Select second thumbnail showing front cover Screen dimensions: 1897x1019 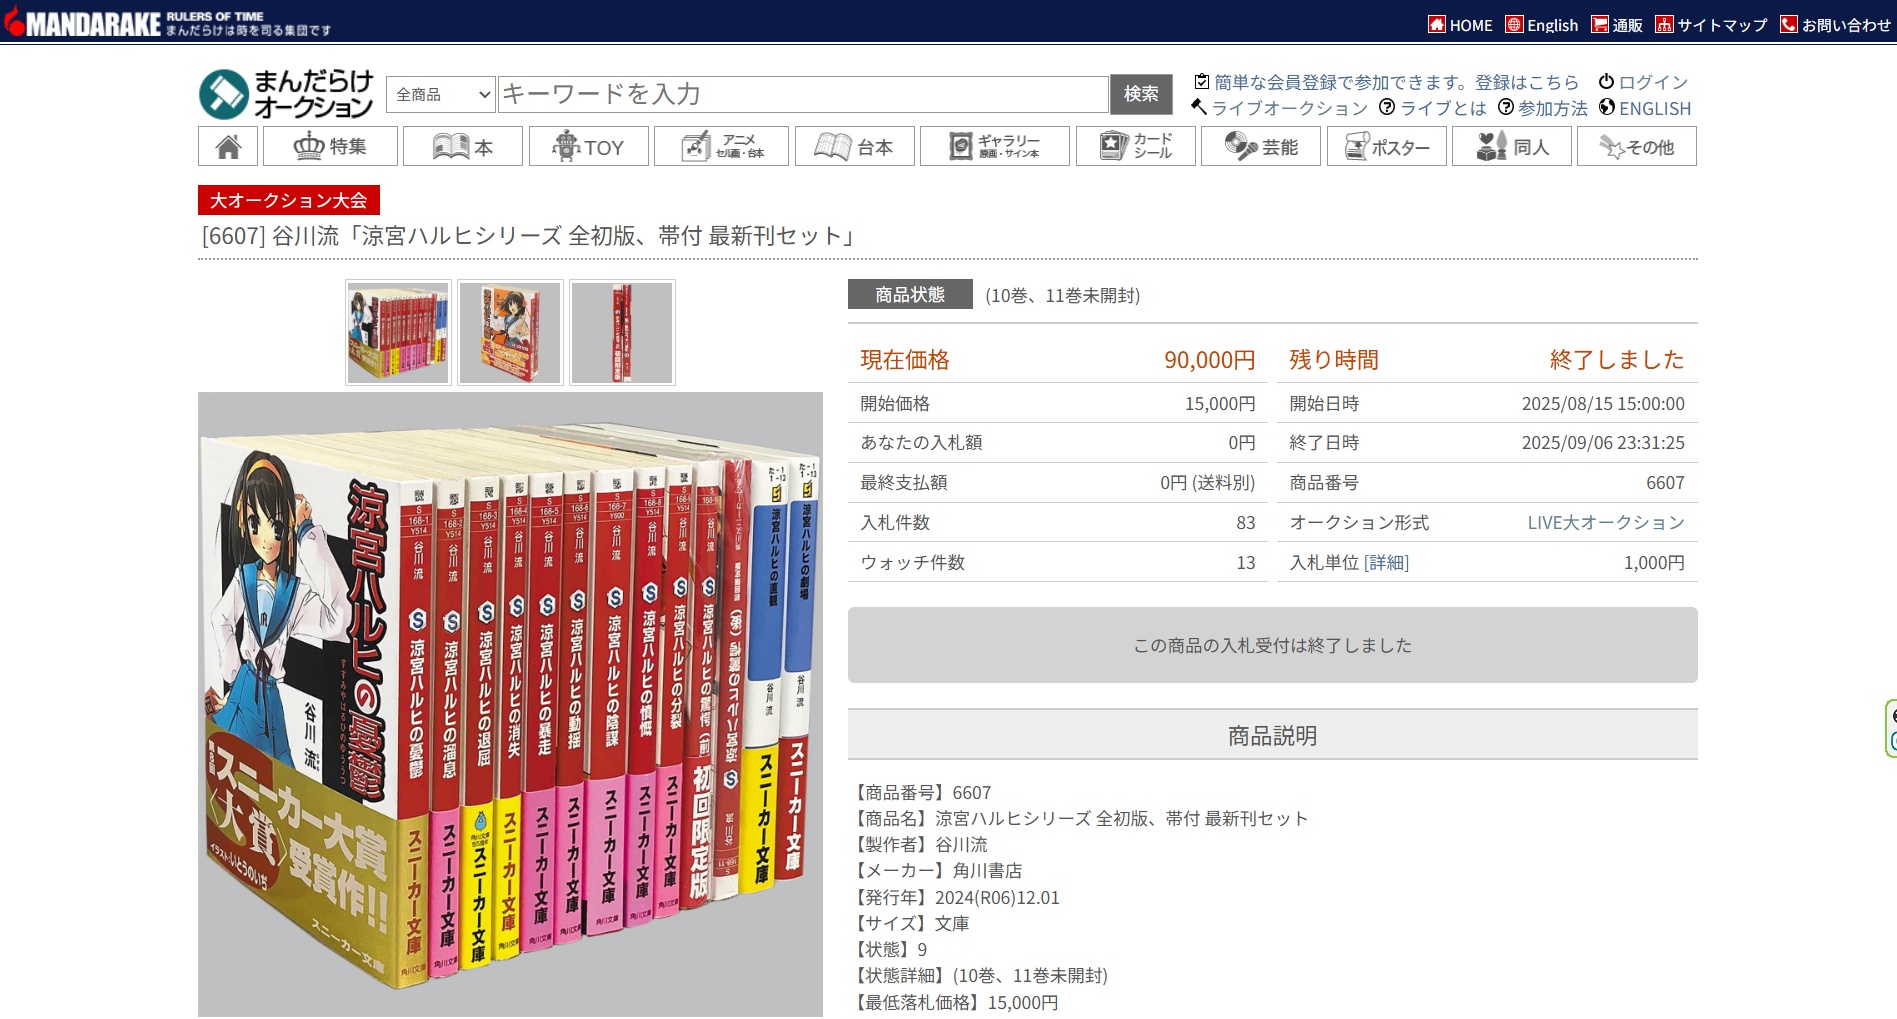(x=510, y=332)
